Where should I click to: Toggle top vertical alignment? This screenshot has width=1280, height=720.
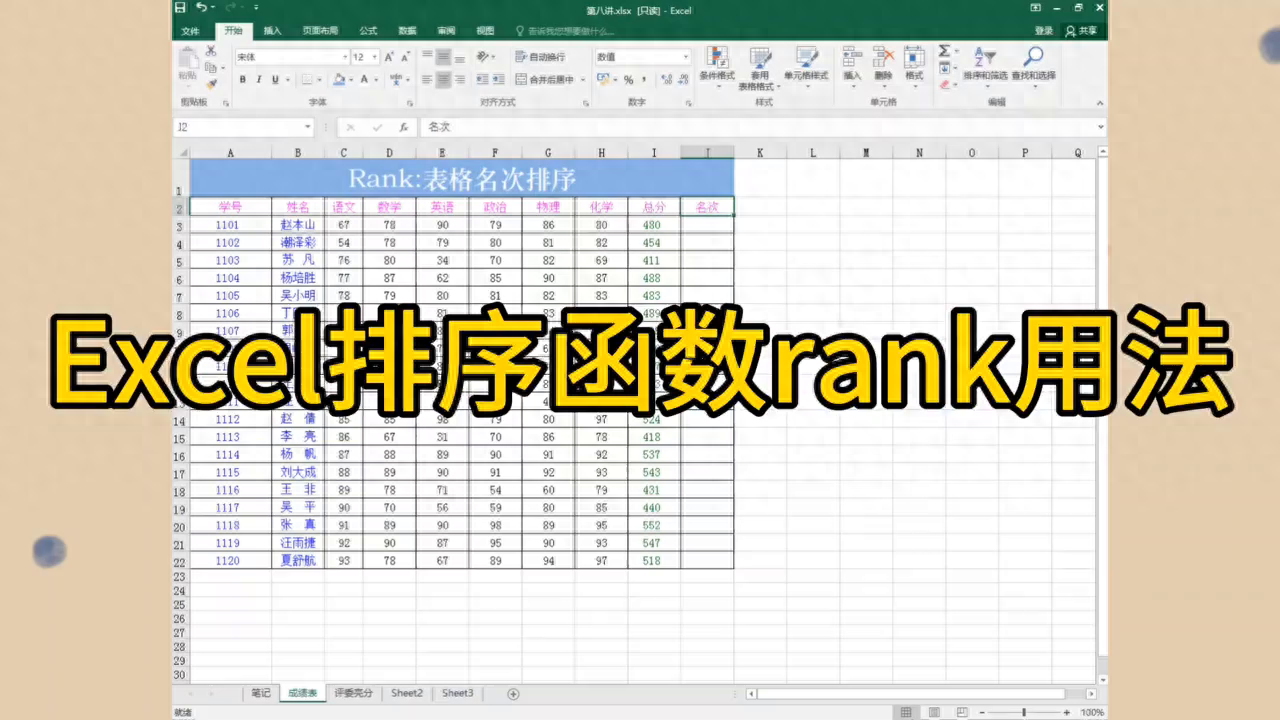coord(427,57)
